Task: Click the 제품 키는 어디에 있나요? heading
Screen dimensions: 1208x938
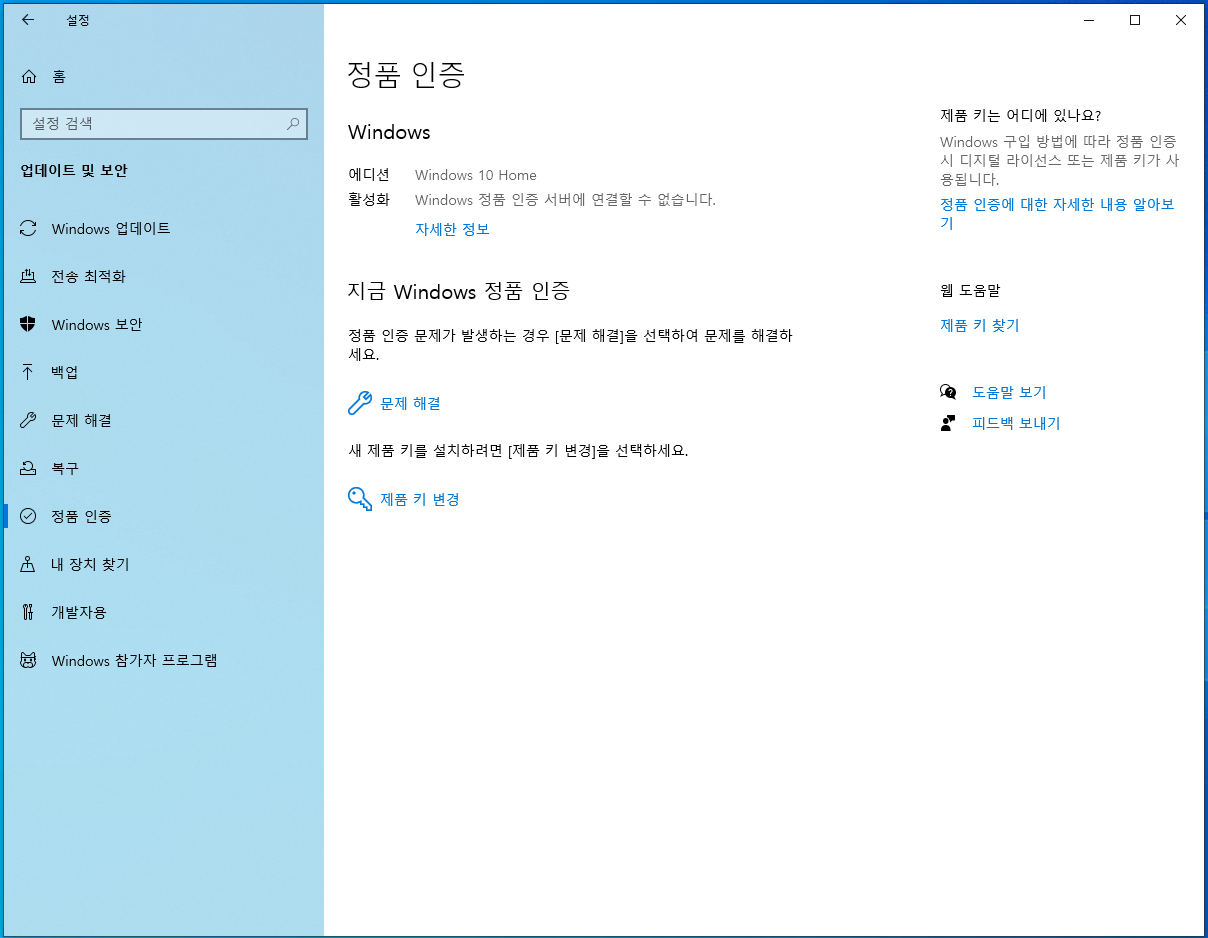Action: tap(1020, 115)
